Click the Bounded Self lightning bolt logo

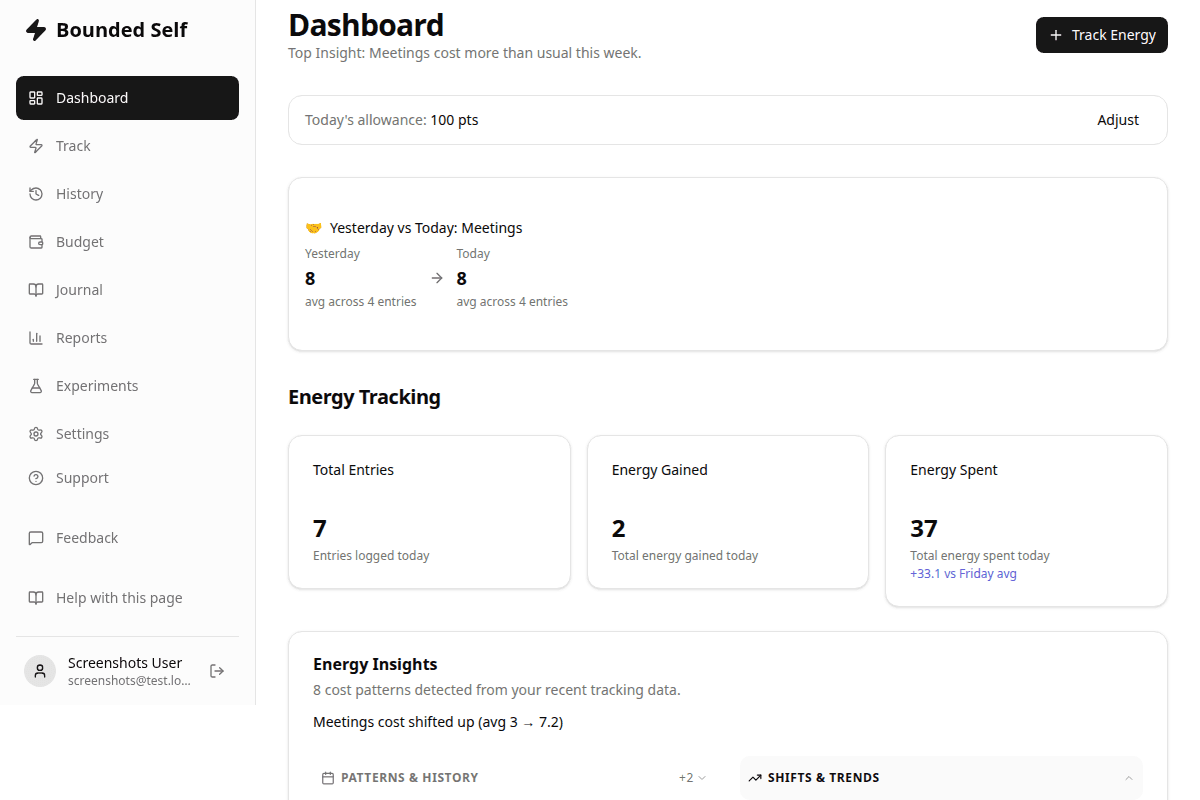coord(36,29)
